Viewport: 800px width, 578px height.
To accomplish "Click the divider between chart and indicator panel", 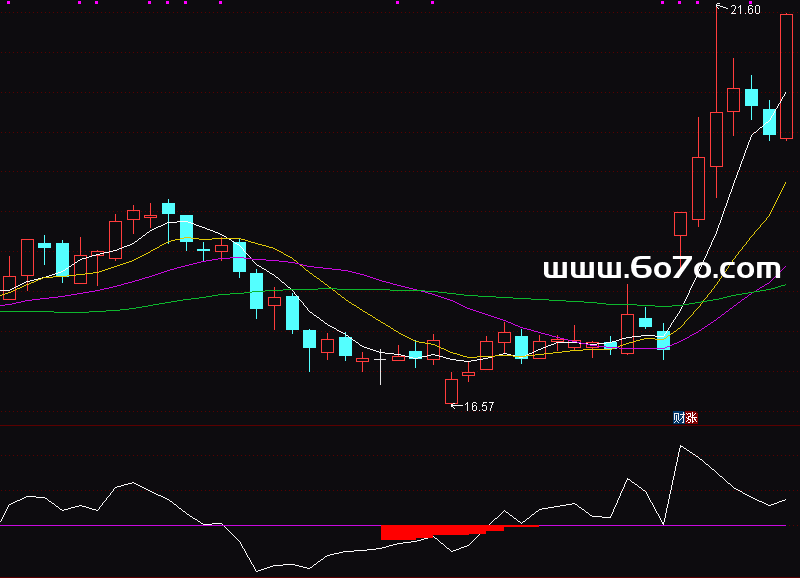I will 400,425.
